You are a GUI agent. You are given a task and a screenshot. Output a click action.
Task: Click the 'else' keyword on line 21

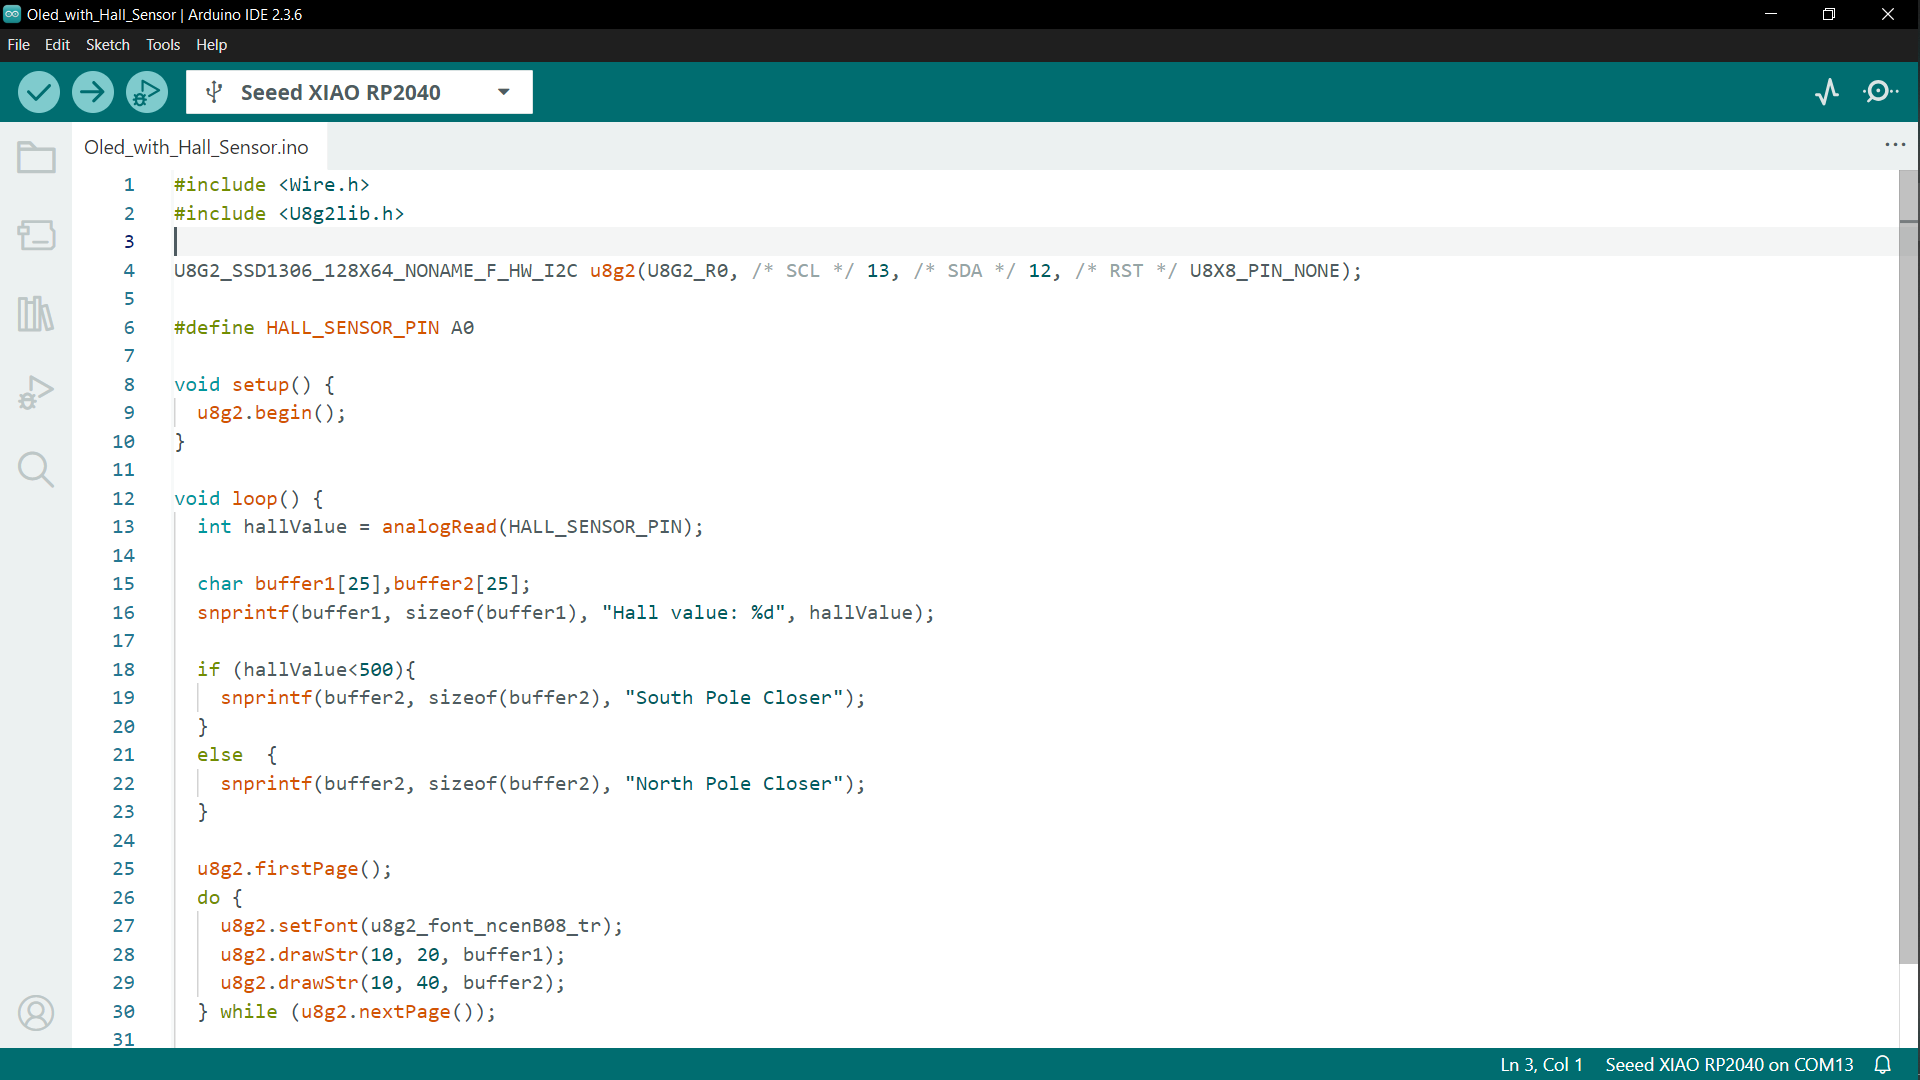pos(220,755)
